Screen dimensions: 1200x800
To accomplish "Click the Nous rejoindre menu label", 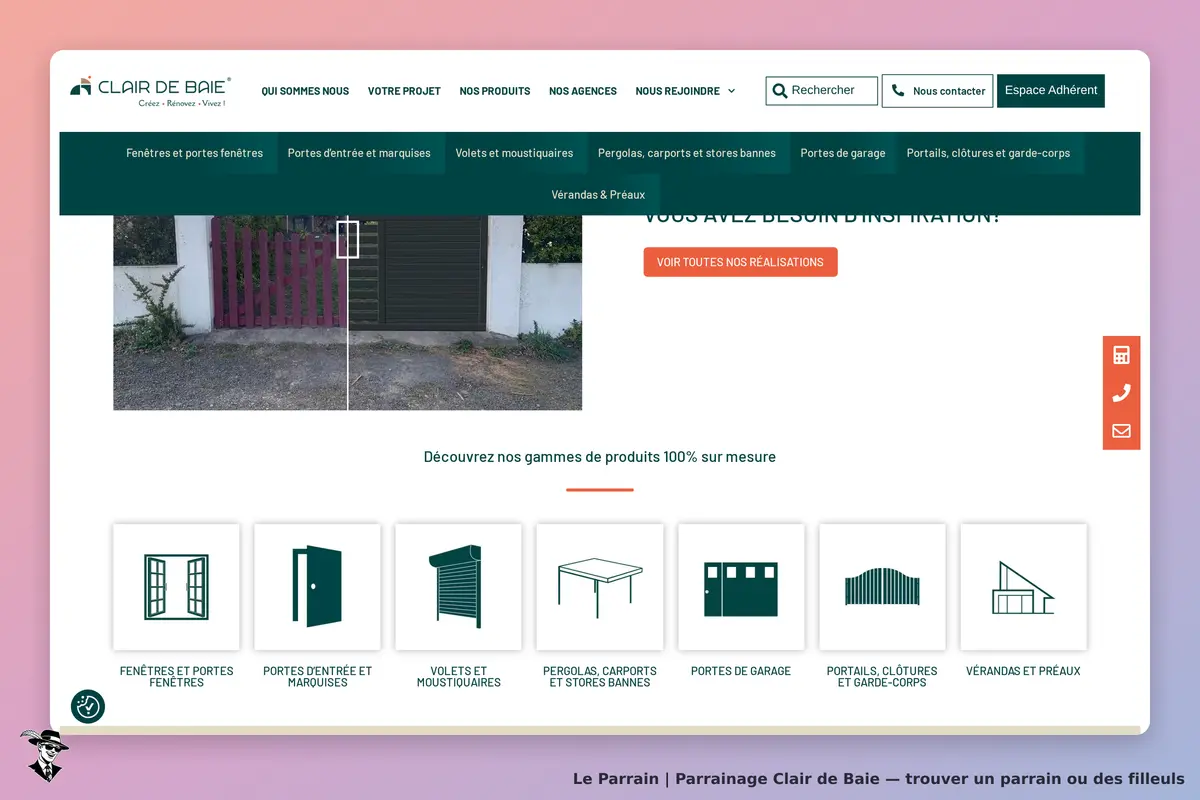I will (678, 91).
